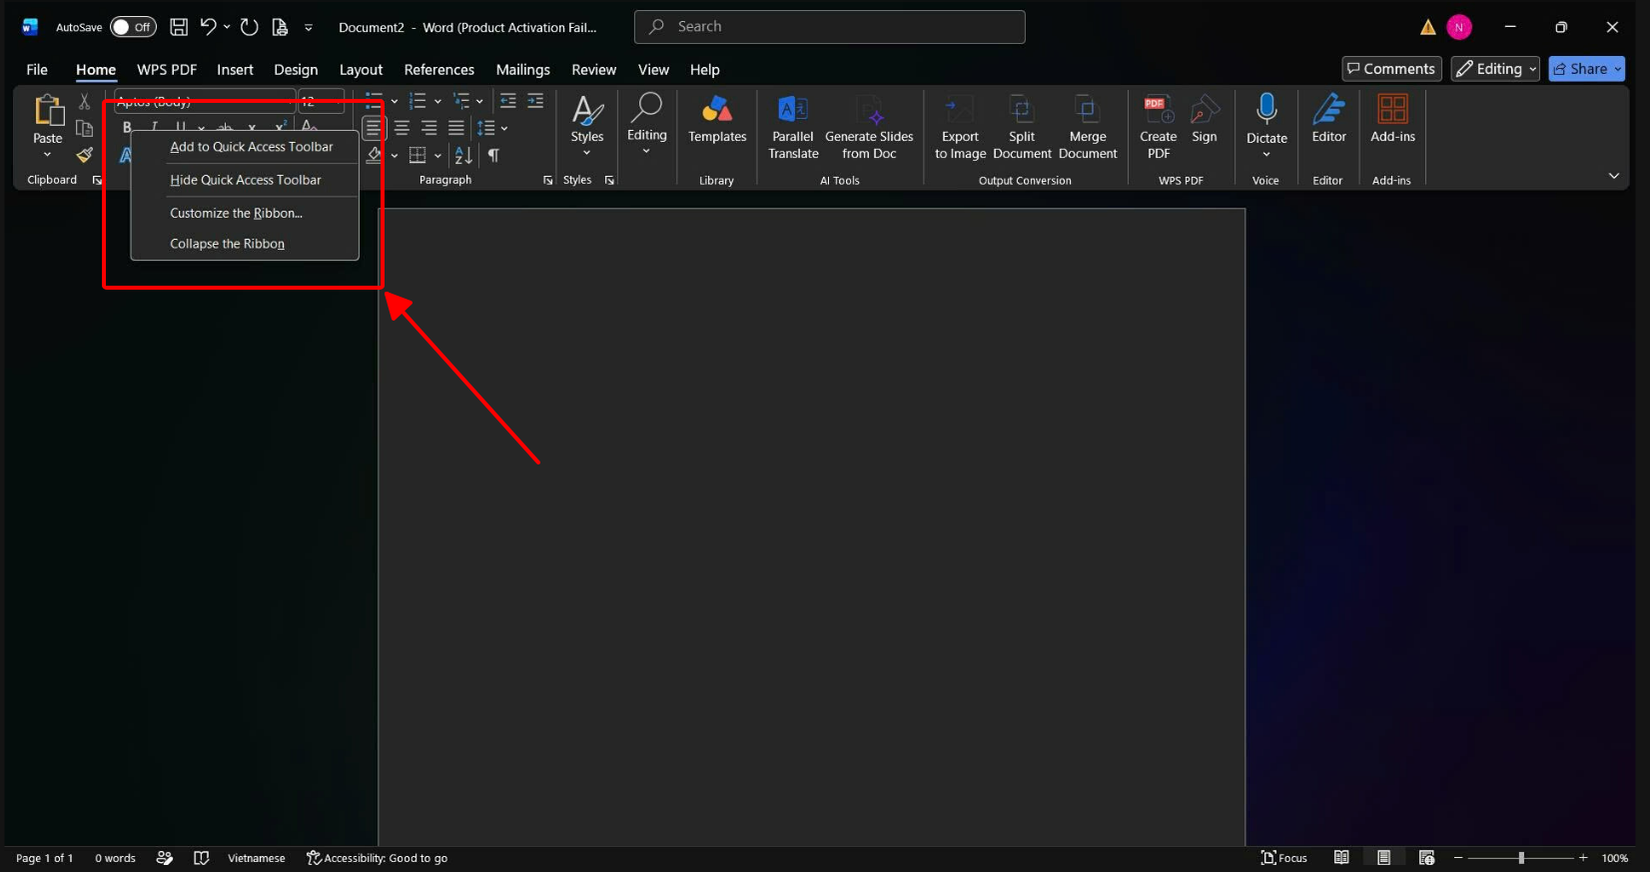Click the Decrease Indent icon
Image resolution: width=1650 pixels, height=872 pixels.
[508, 101]
